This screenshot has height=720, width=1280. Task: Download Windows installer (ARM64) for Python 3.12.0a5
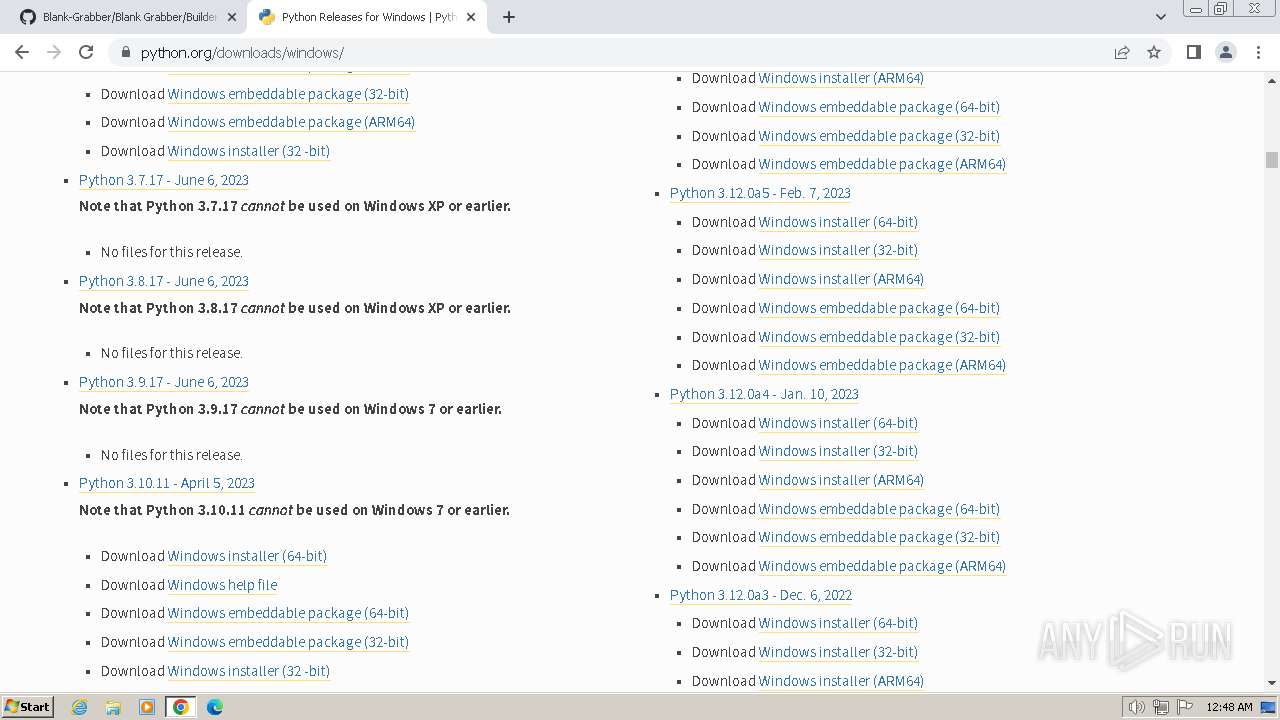(x=841, y=279)
